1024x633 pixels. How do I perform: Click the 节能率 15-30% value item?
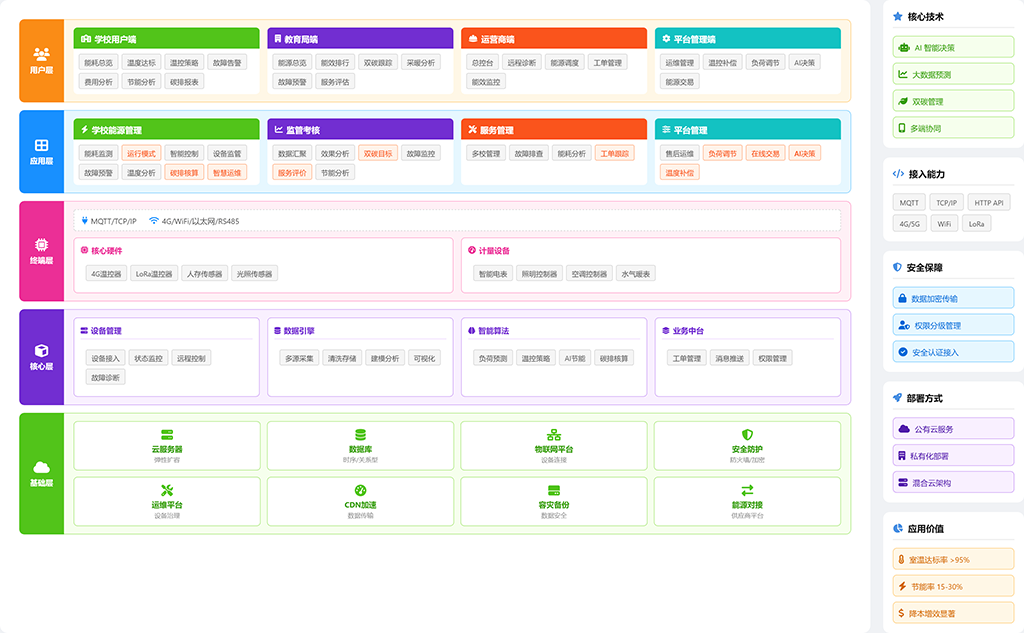point(953,586)
